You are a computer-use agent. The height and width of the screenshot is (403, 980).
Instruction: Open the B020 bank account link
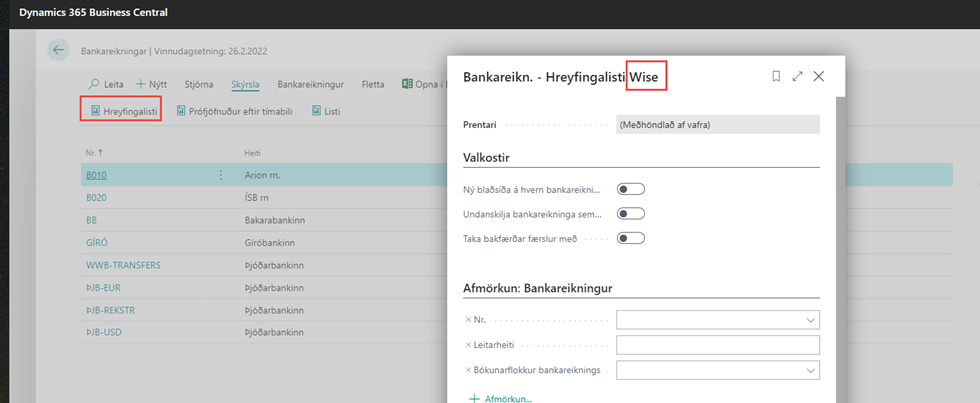97,197
